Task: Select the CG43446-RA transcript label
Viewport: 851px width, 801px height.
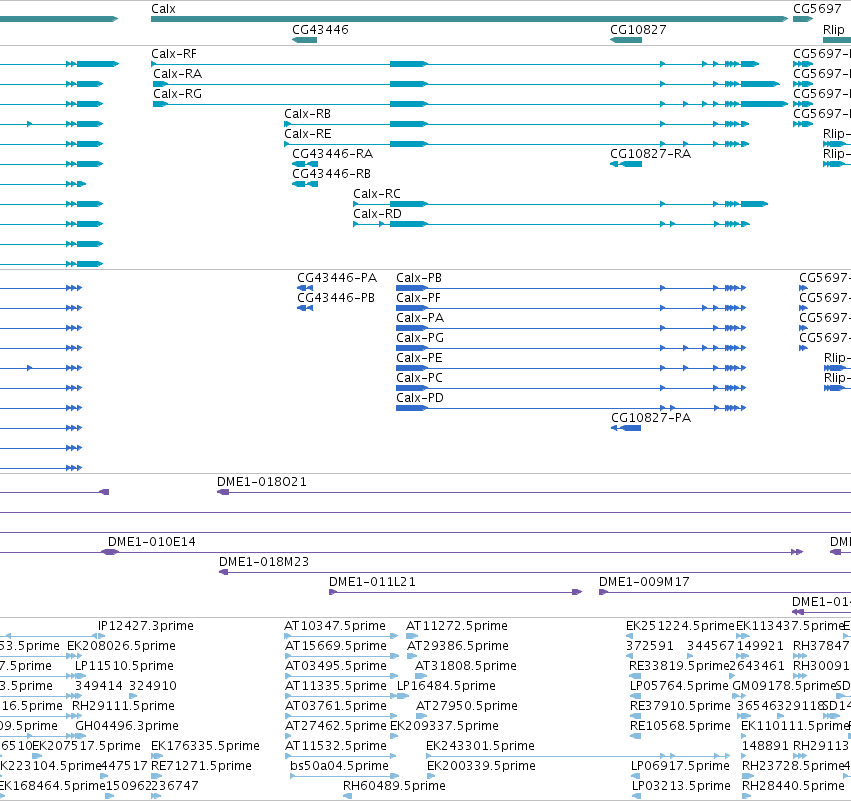Action: click(x=333, y=154)
